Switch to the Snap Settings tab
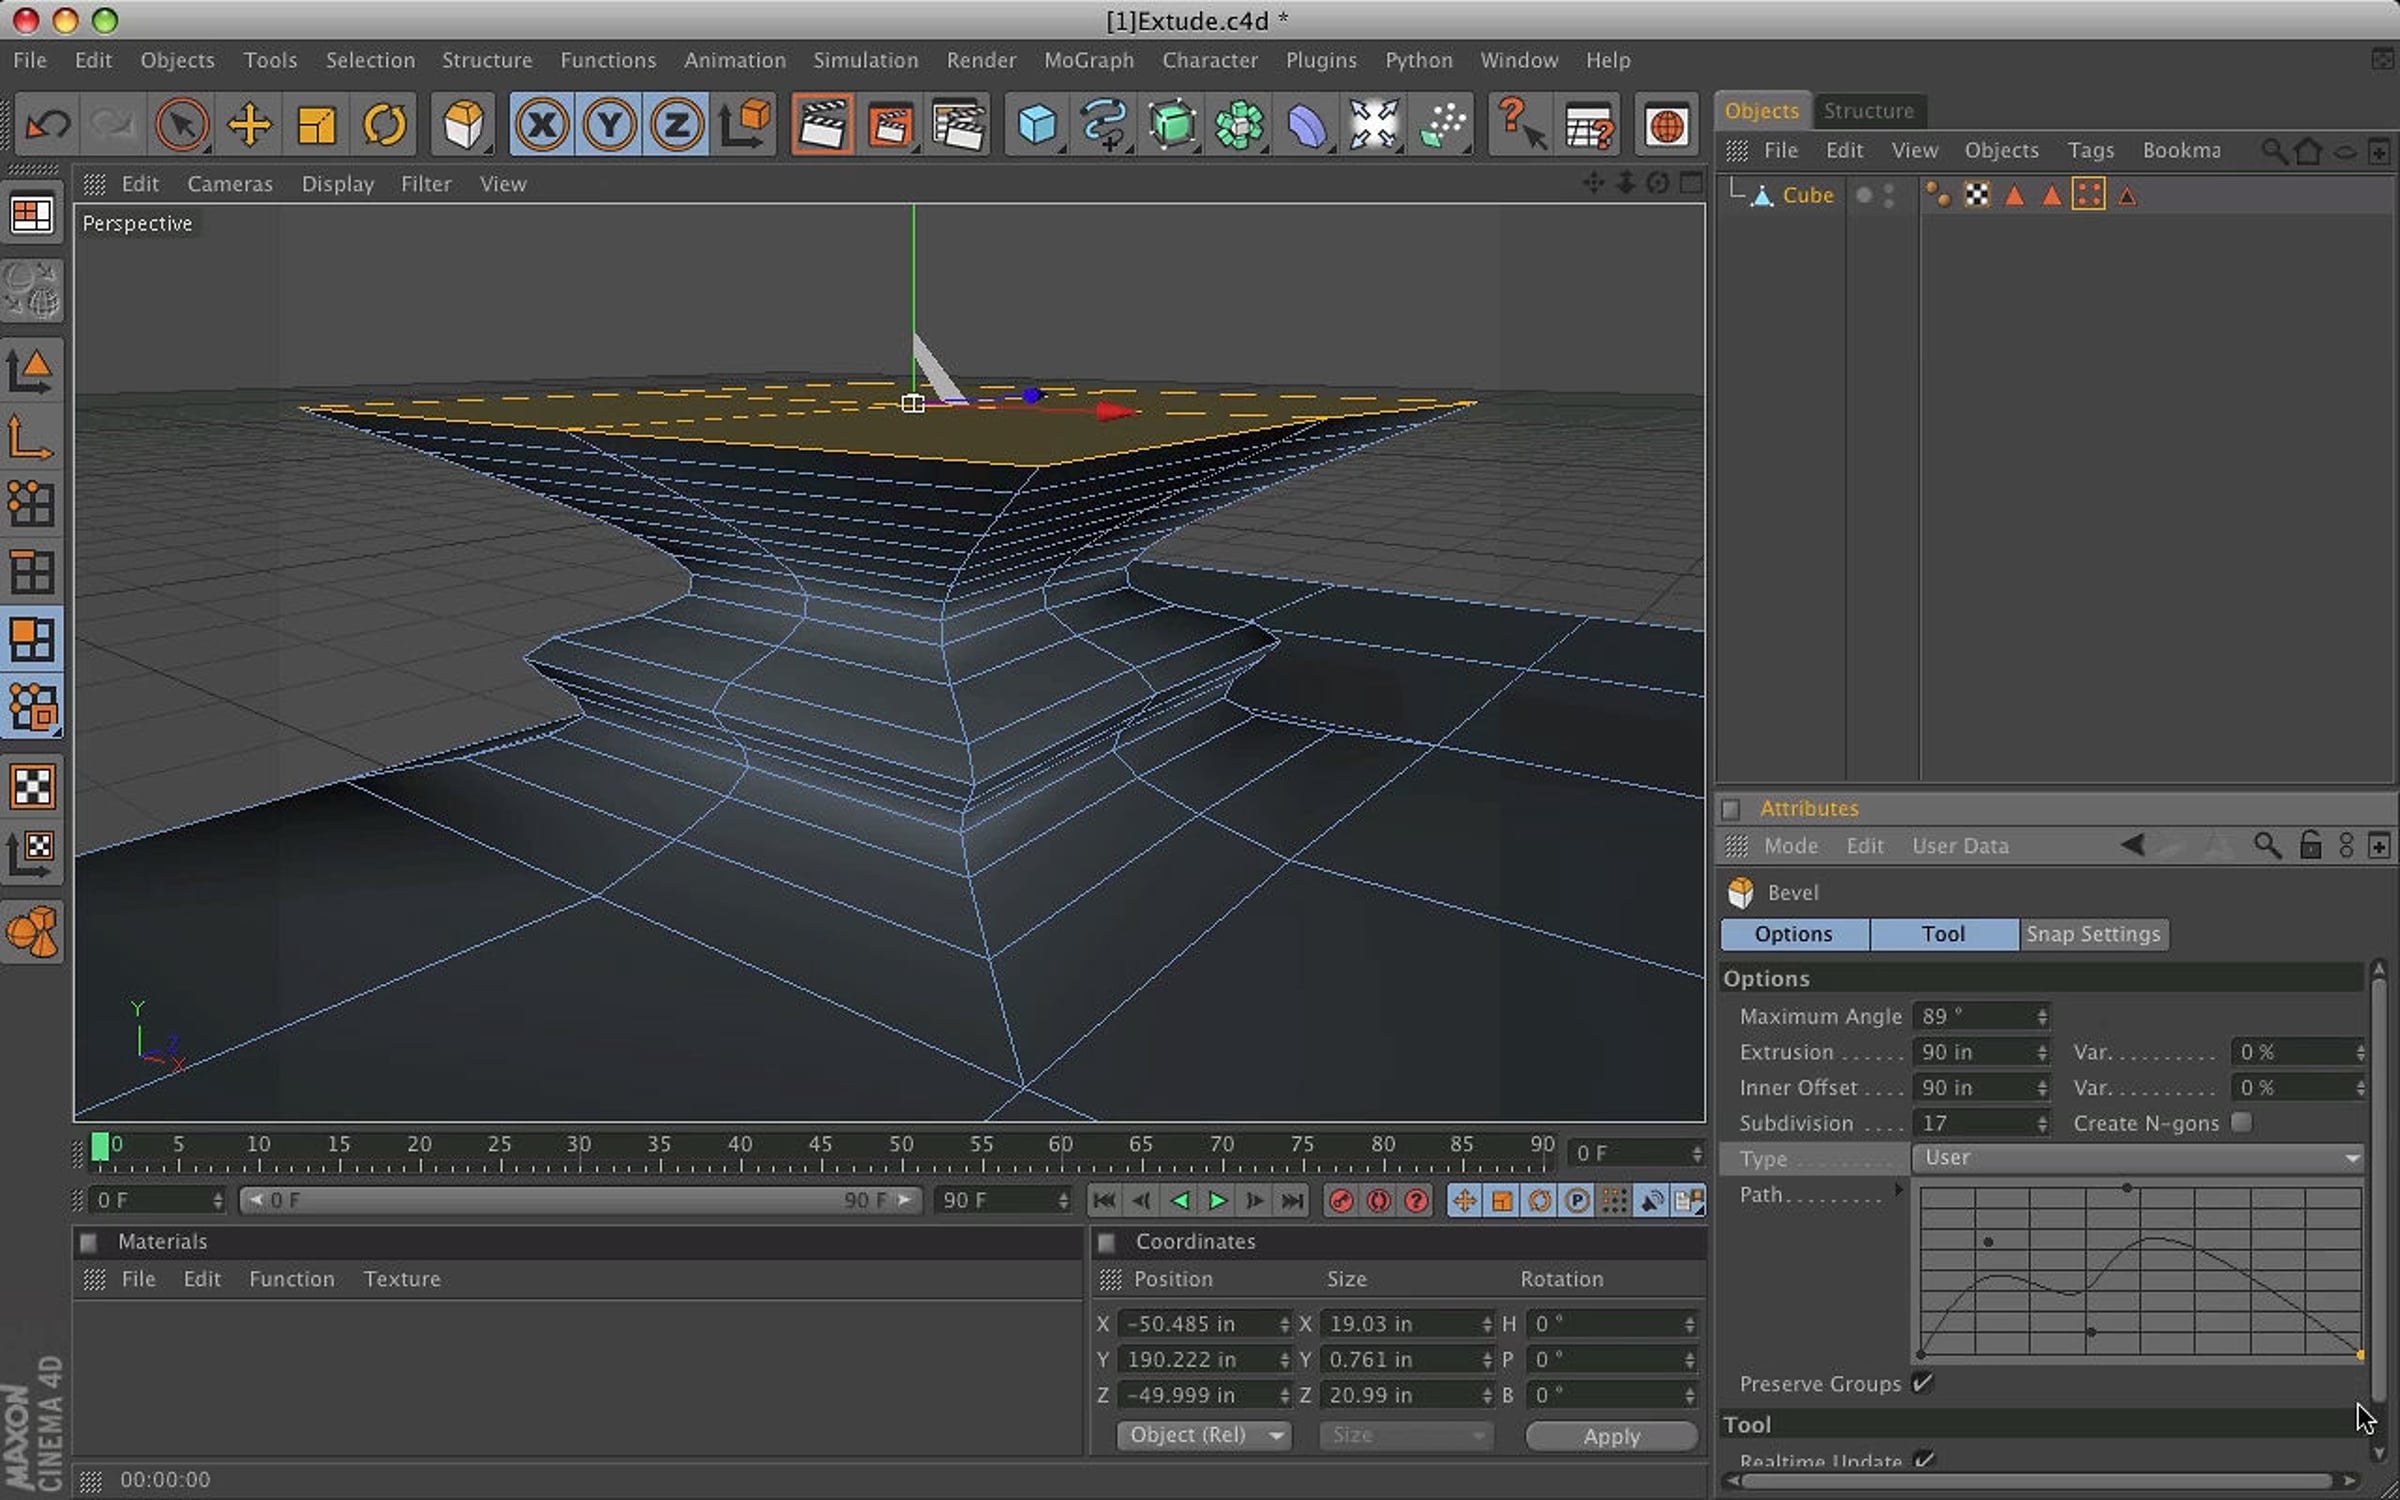This screenshot has width=2400, height=1500. tap(2093, 934)
